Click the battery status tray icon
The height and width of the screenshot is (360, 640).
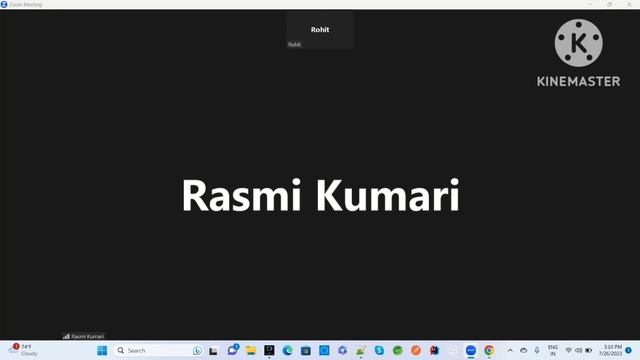tap(589, 350)
